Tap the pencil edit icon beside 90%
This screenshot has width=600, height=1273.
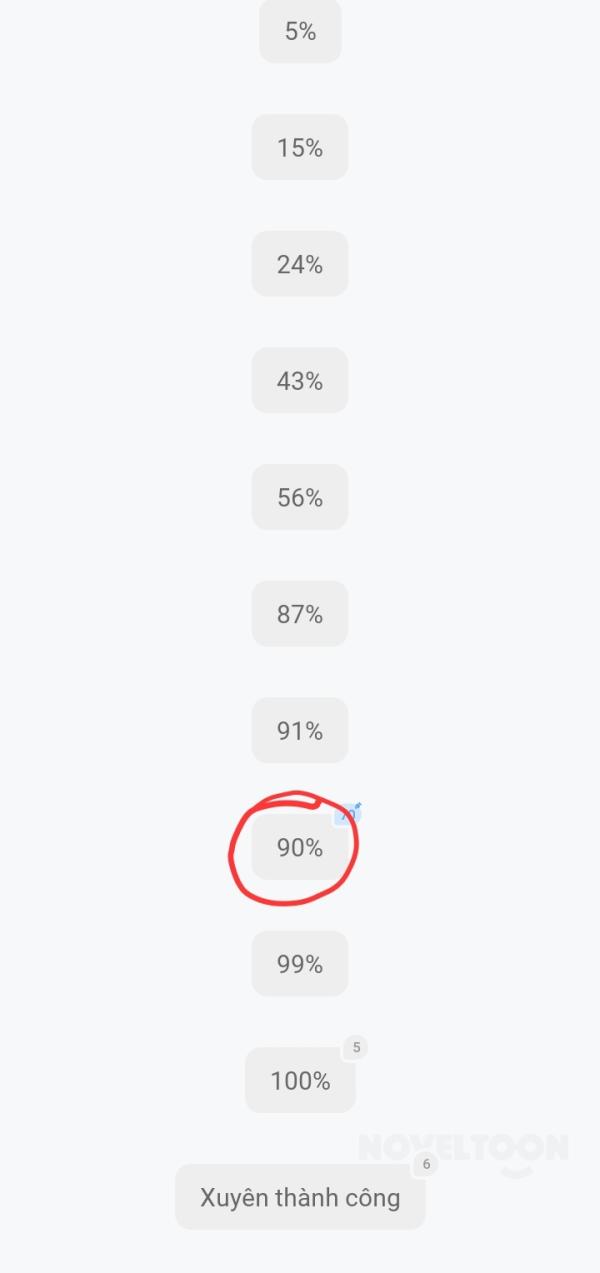(349, 813)
